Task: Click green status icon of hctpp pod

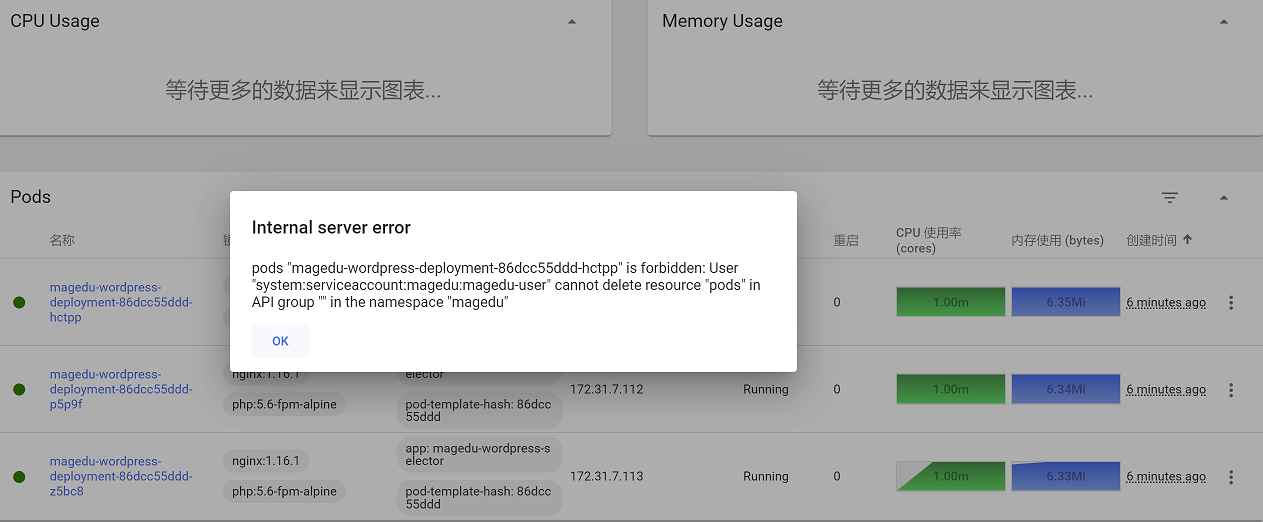Action: (x=19, y=303)
